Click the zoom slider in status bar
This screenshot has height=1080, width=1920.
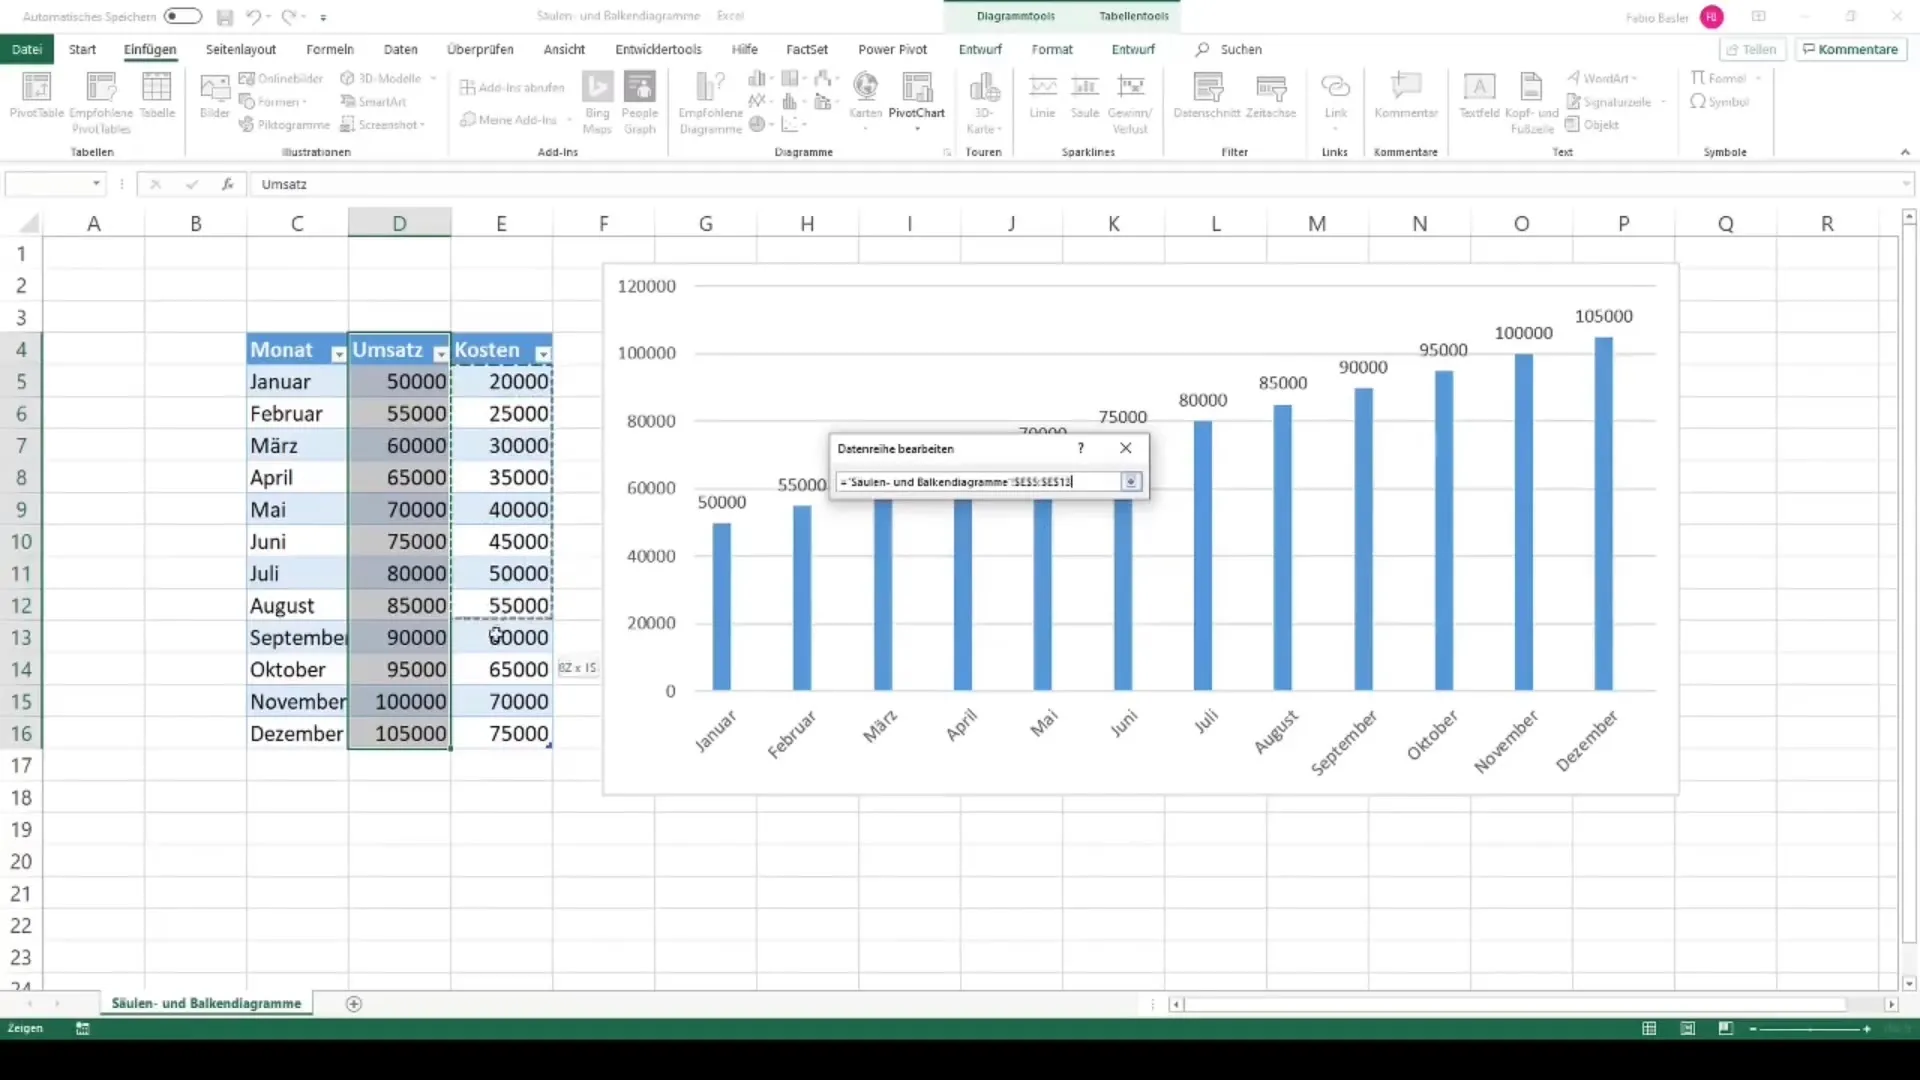point(1808,1028)
